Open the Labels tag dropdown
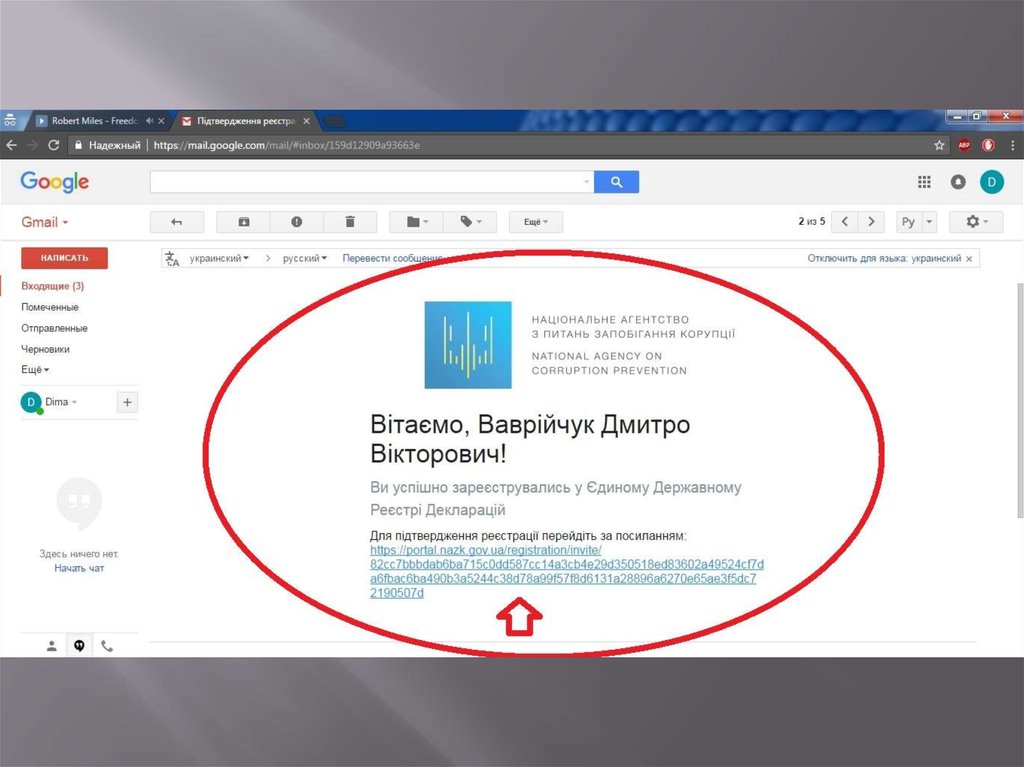The width and height of the screenshot is (1024, 767). click(470, 222)
